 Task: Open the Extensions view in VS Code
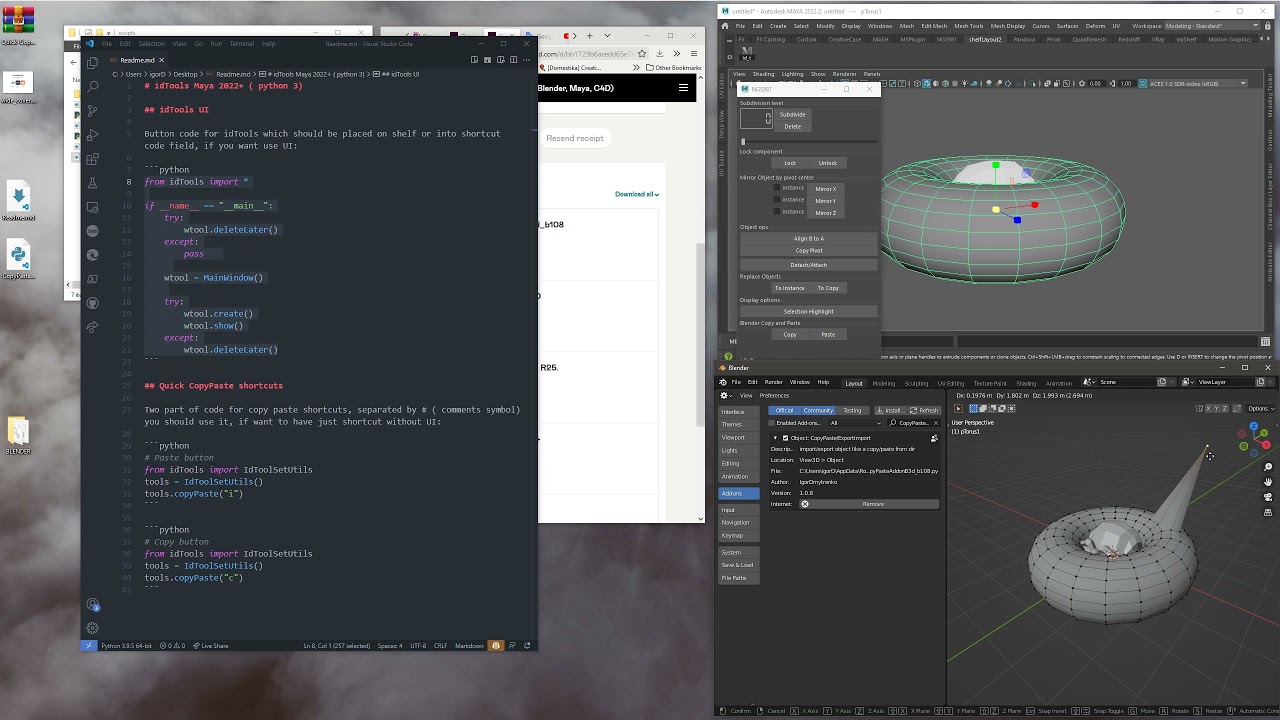93,158
